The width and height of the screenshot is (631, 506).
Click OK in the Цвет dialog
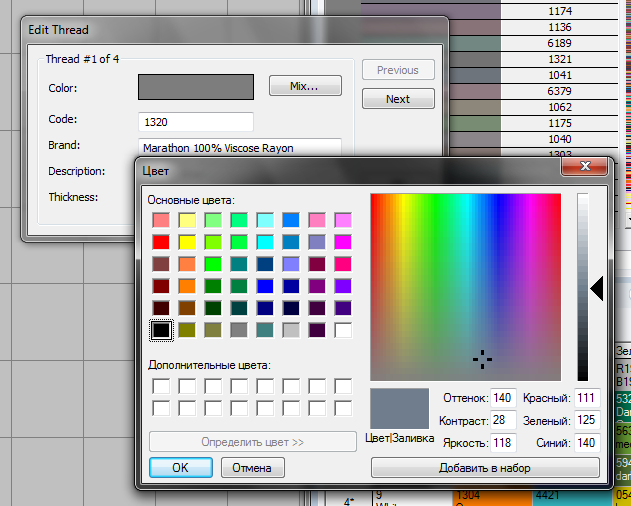(x=180, y=467)
